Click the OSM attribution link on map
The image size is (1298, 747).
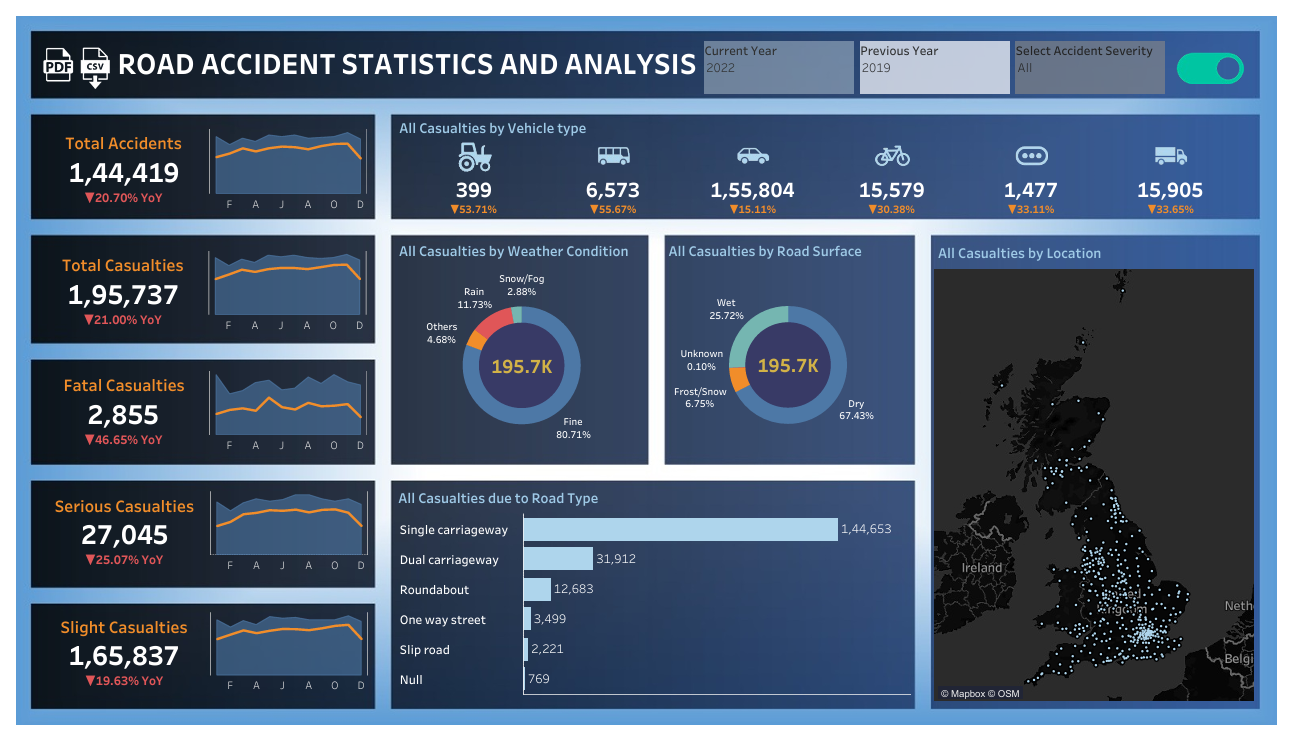[1008, 694]
